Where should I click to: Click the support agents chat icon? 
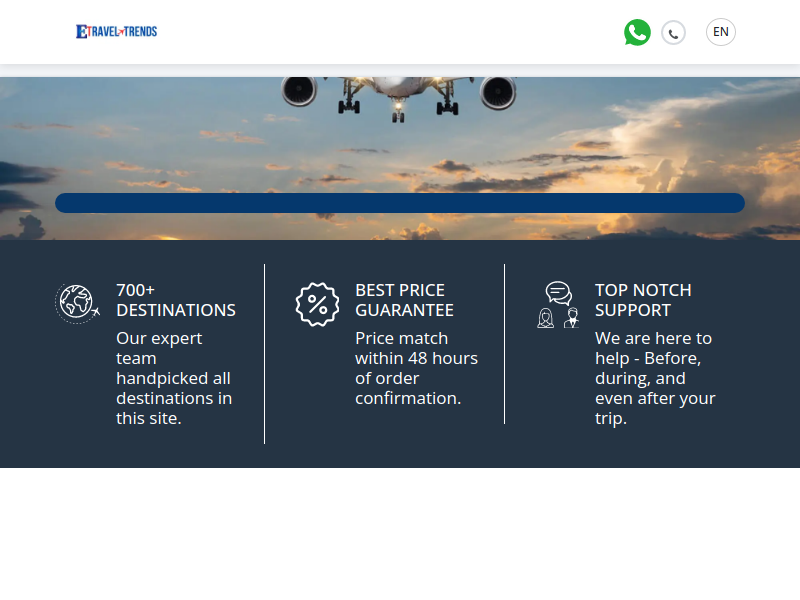click(558, 305)
